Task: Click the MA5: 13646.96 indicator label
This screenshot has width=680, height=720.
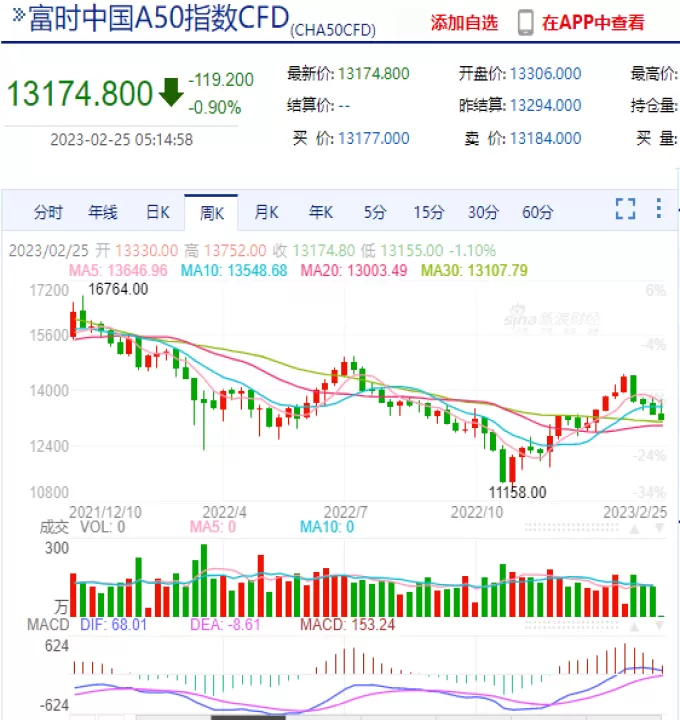Action: tap(118, 270)
